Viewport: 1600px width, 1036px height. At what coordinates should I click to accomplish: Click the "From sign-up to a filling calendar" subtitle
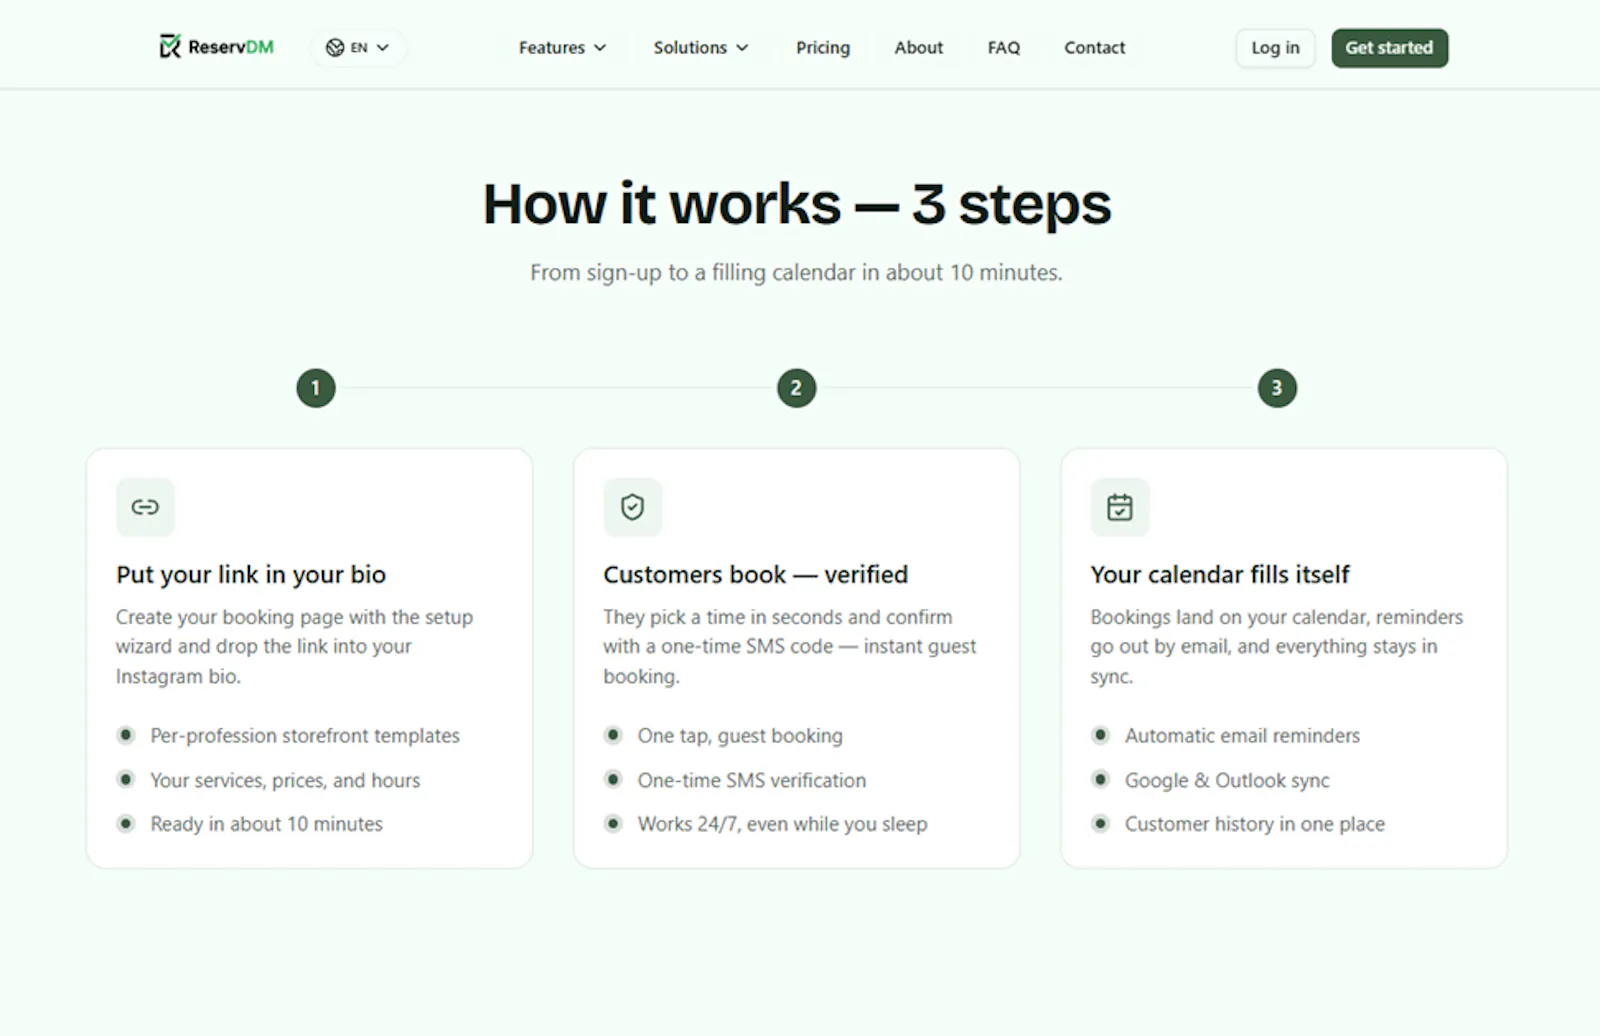(x=796, y=272)
